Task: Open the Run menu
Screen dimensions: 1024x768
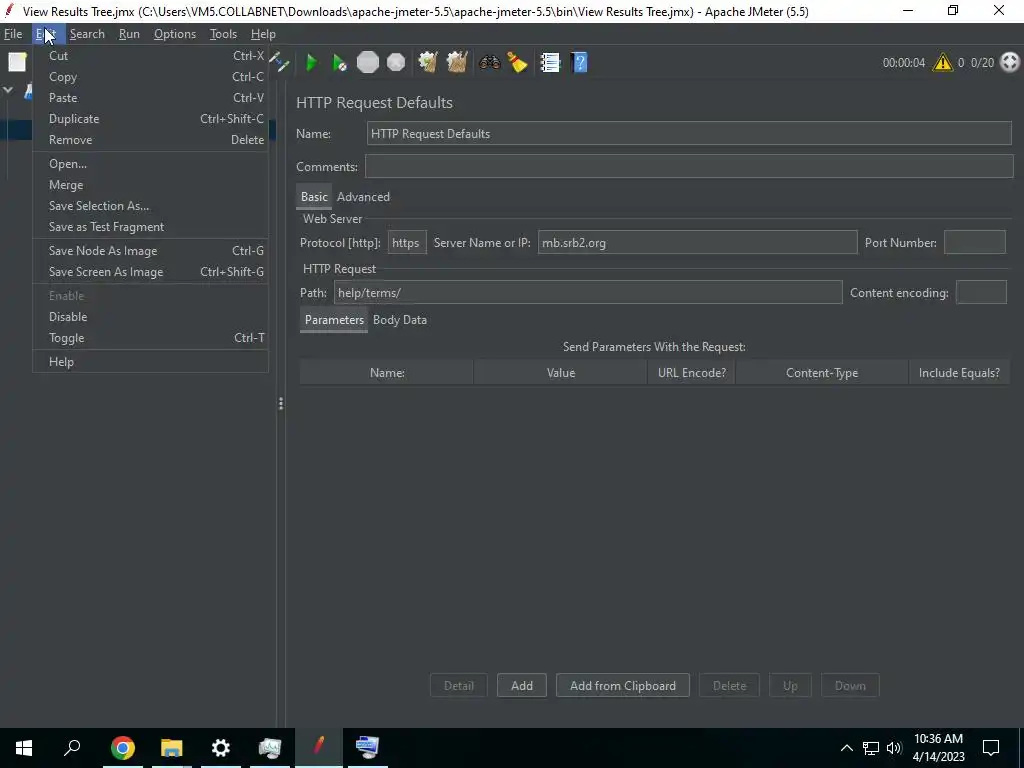Action: [x=129, y=34]
